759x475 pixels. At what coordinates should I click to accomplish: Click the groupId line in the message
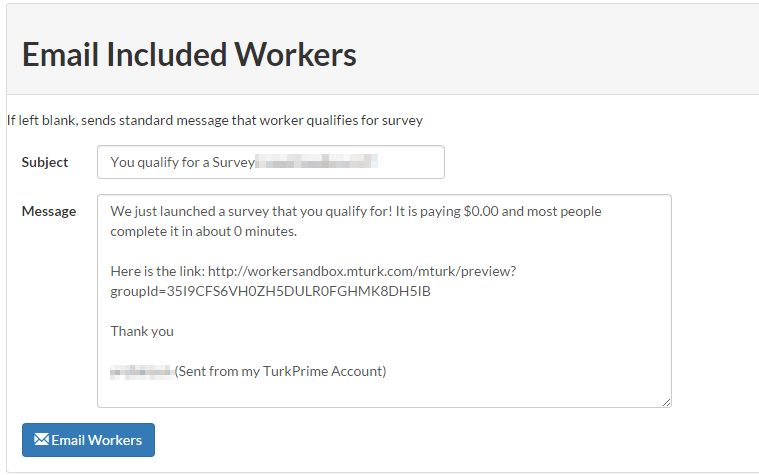270,292
